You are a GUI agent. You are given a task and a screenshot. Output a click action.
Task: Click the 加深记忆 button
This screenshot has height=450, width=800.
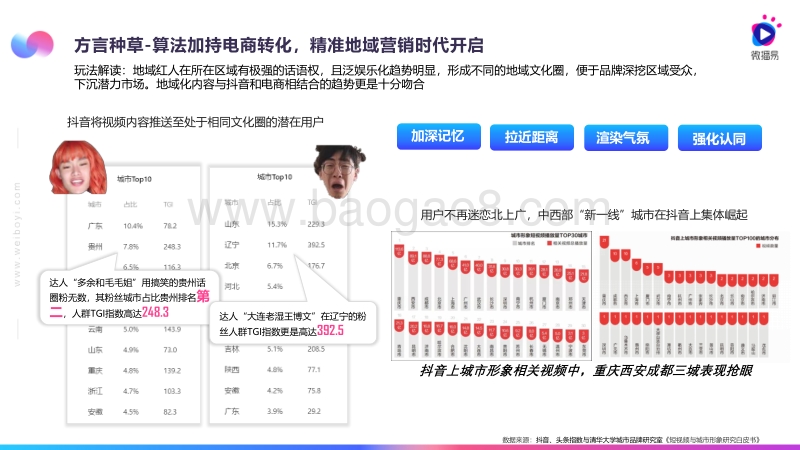(439, 136)
